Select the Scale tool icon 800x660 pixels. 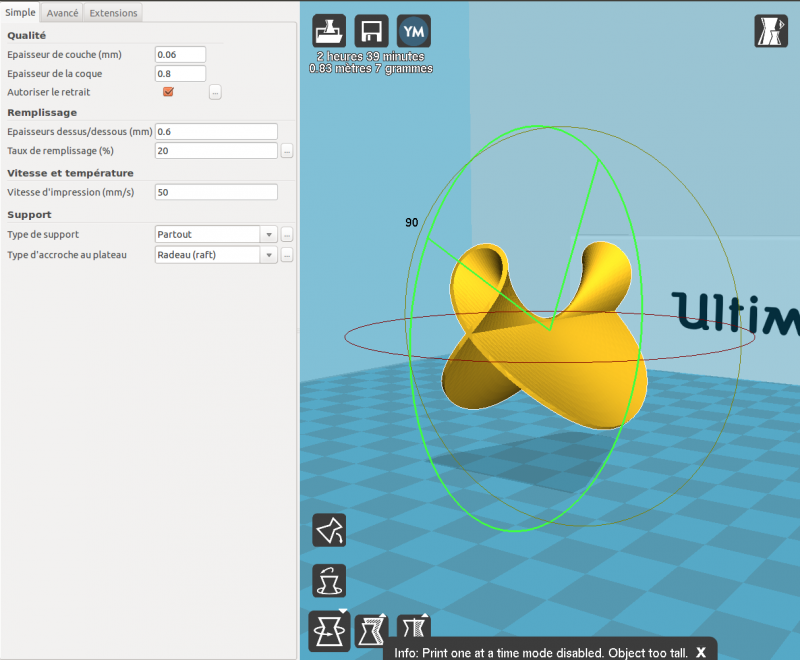[371, 630]
